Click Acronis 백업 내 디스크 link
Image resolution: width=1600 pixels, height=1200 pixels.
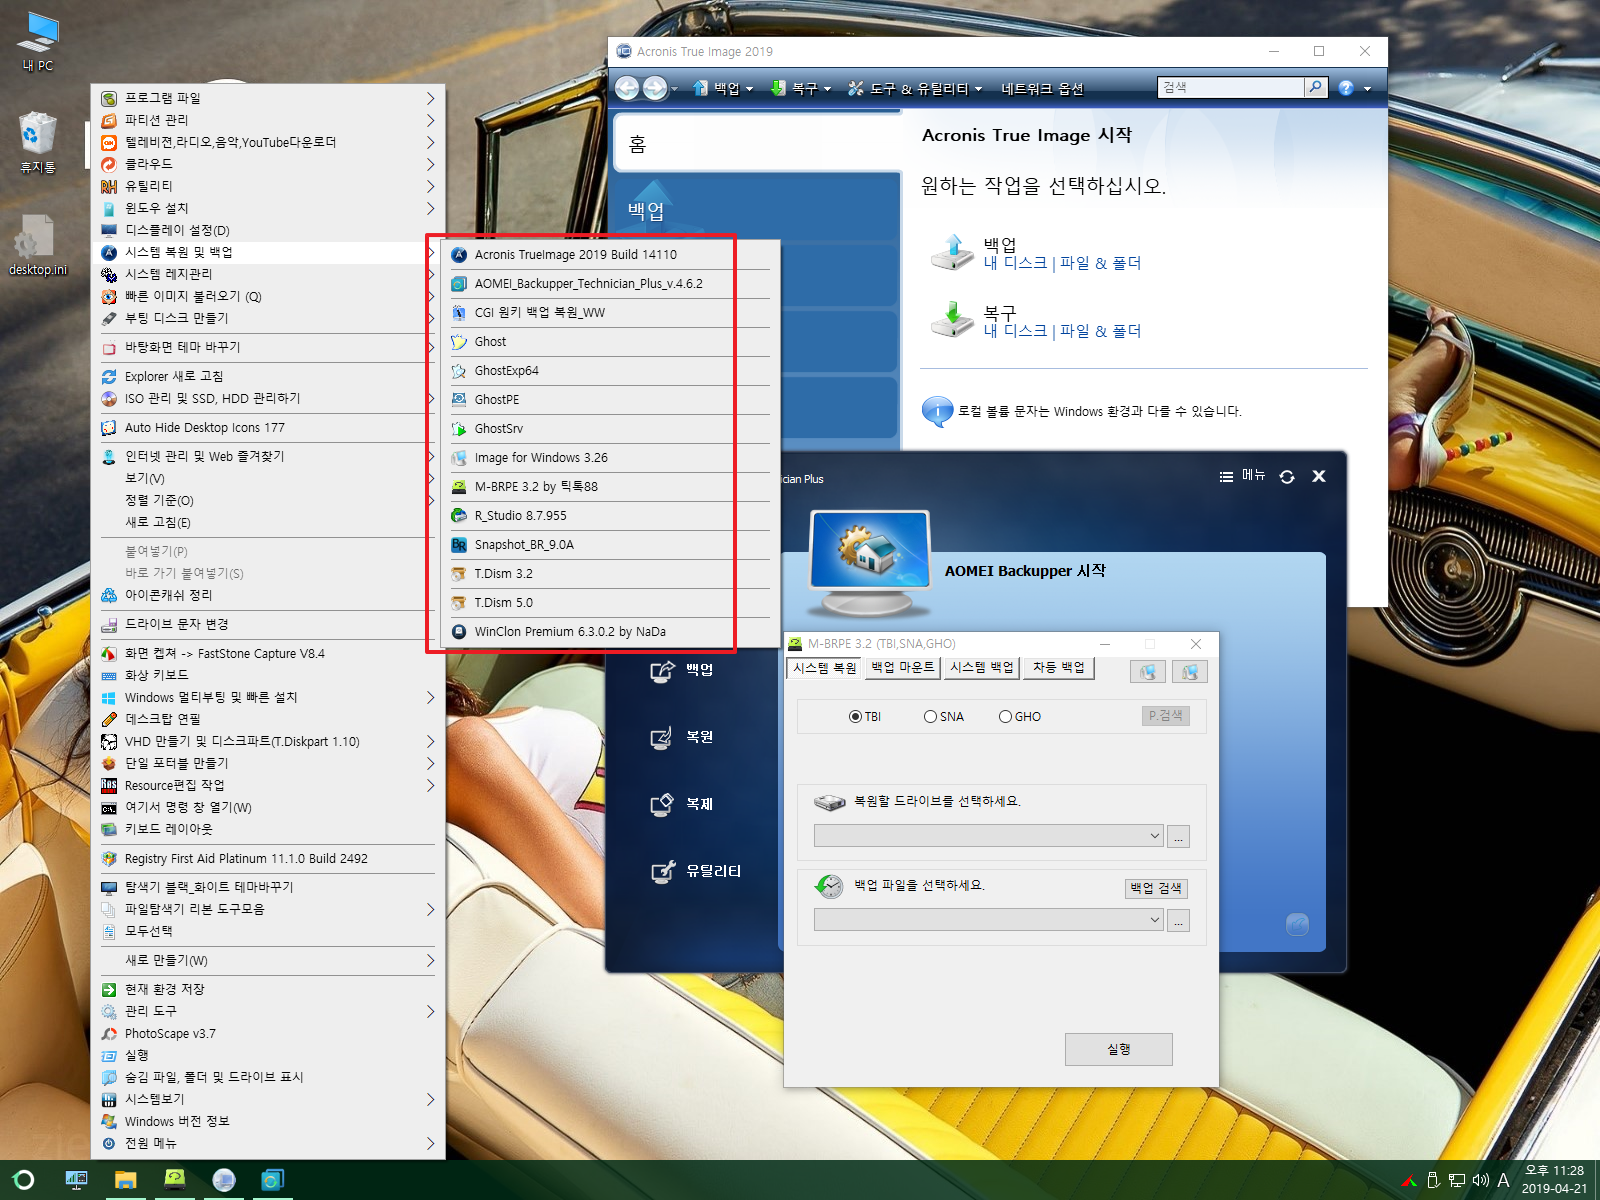pyautogui.click(x=1015, y=263)
